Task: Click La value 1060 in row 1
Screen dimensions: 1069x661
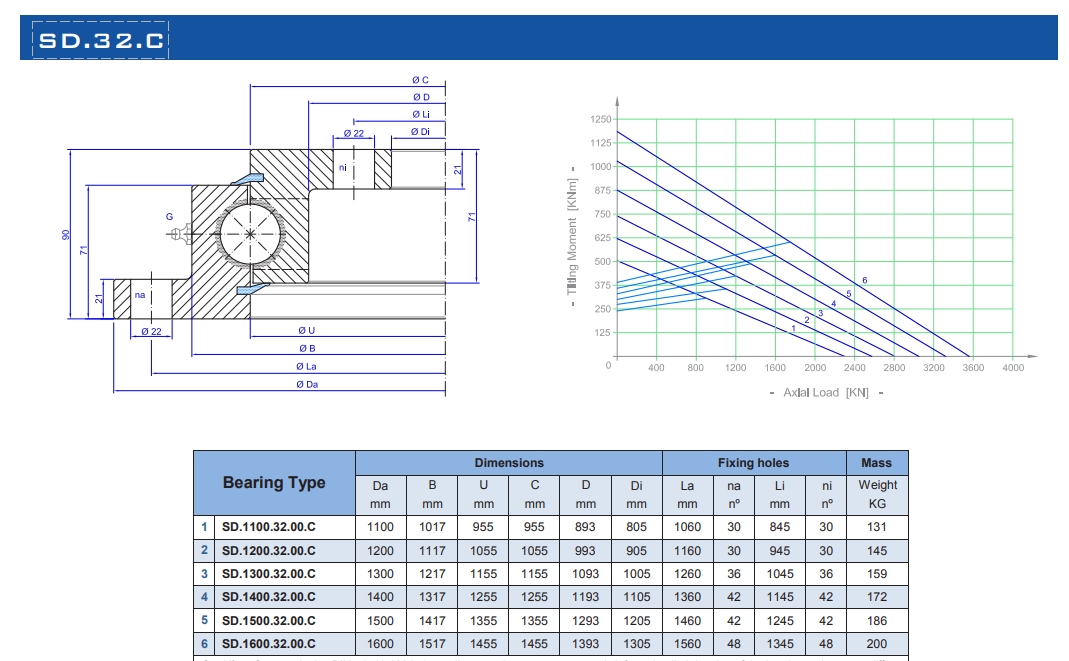Action: (687, 527)
